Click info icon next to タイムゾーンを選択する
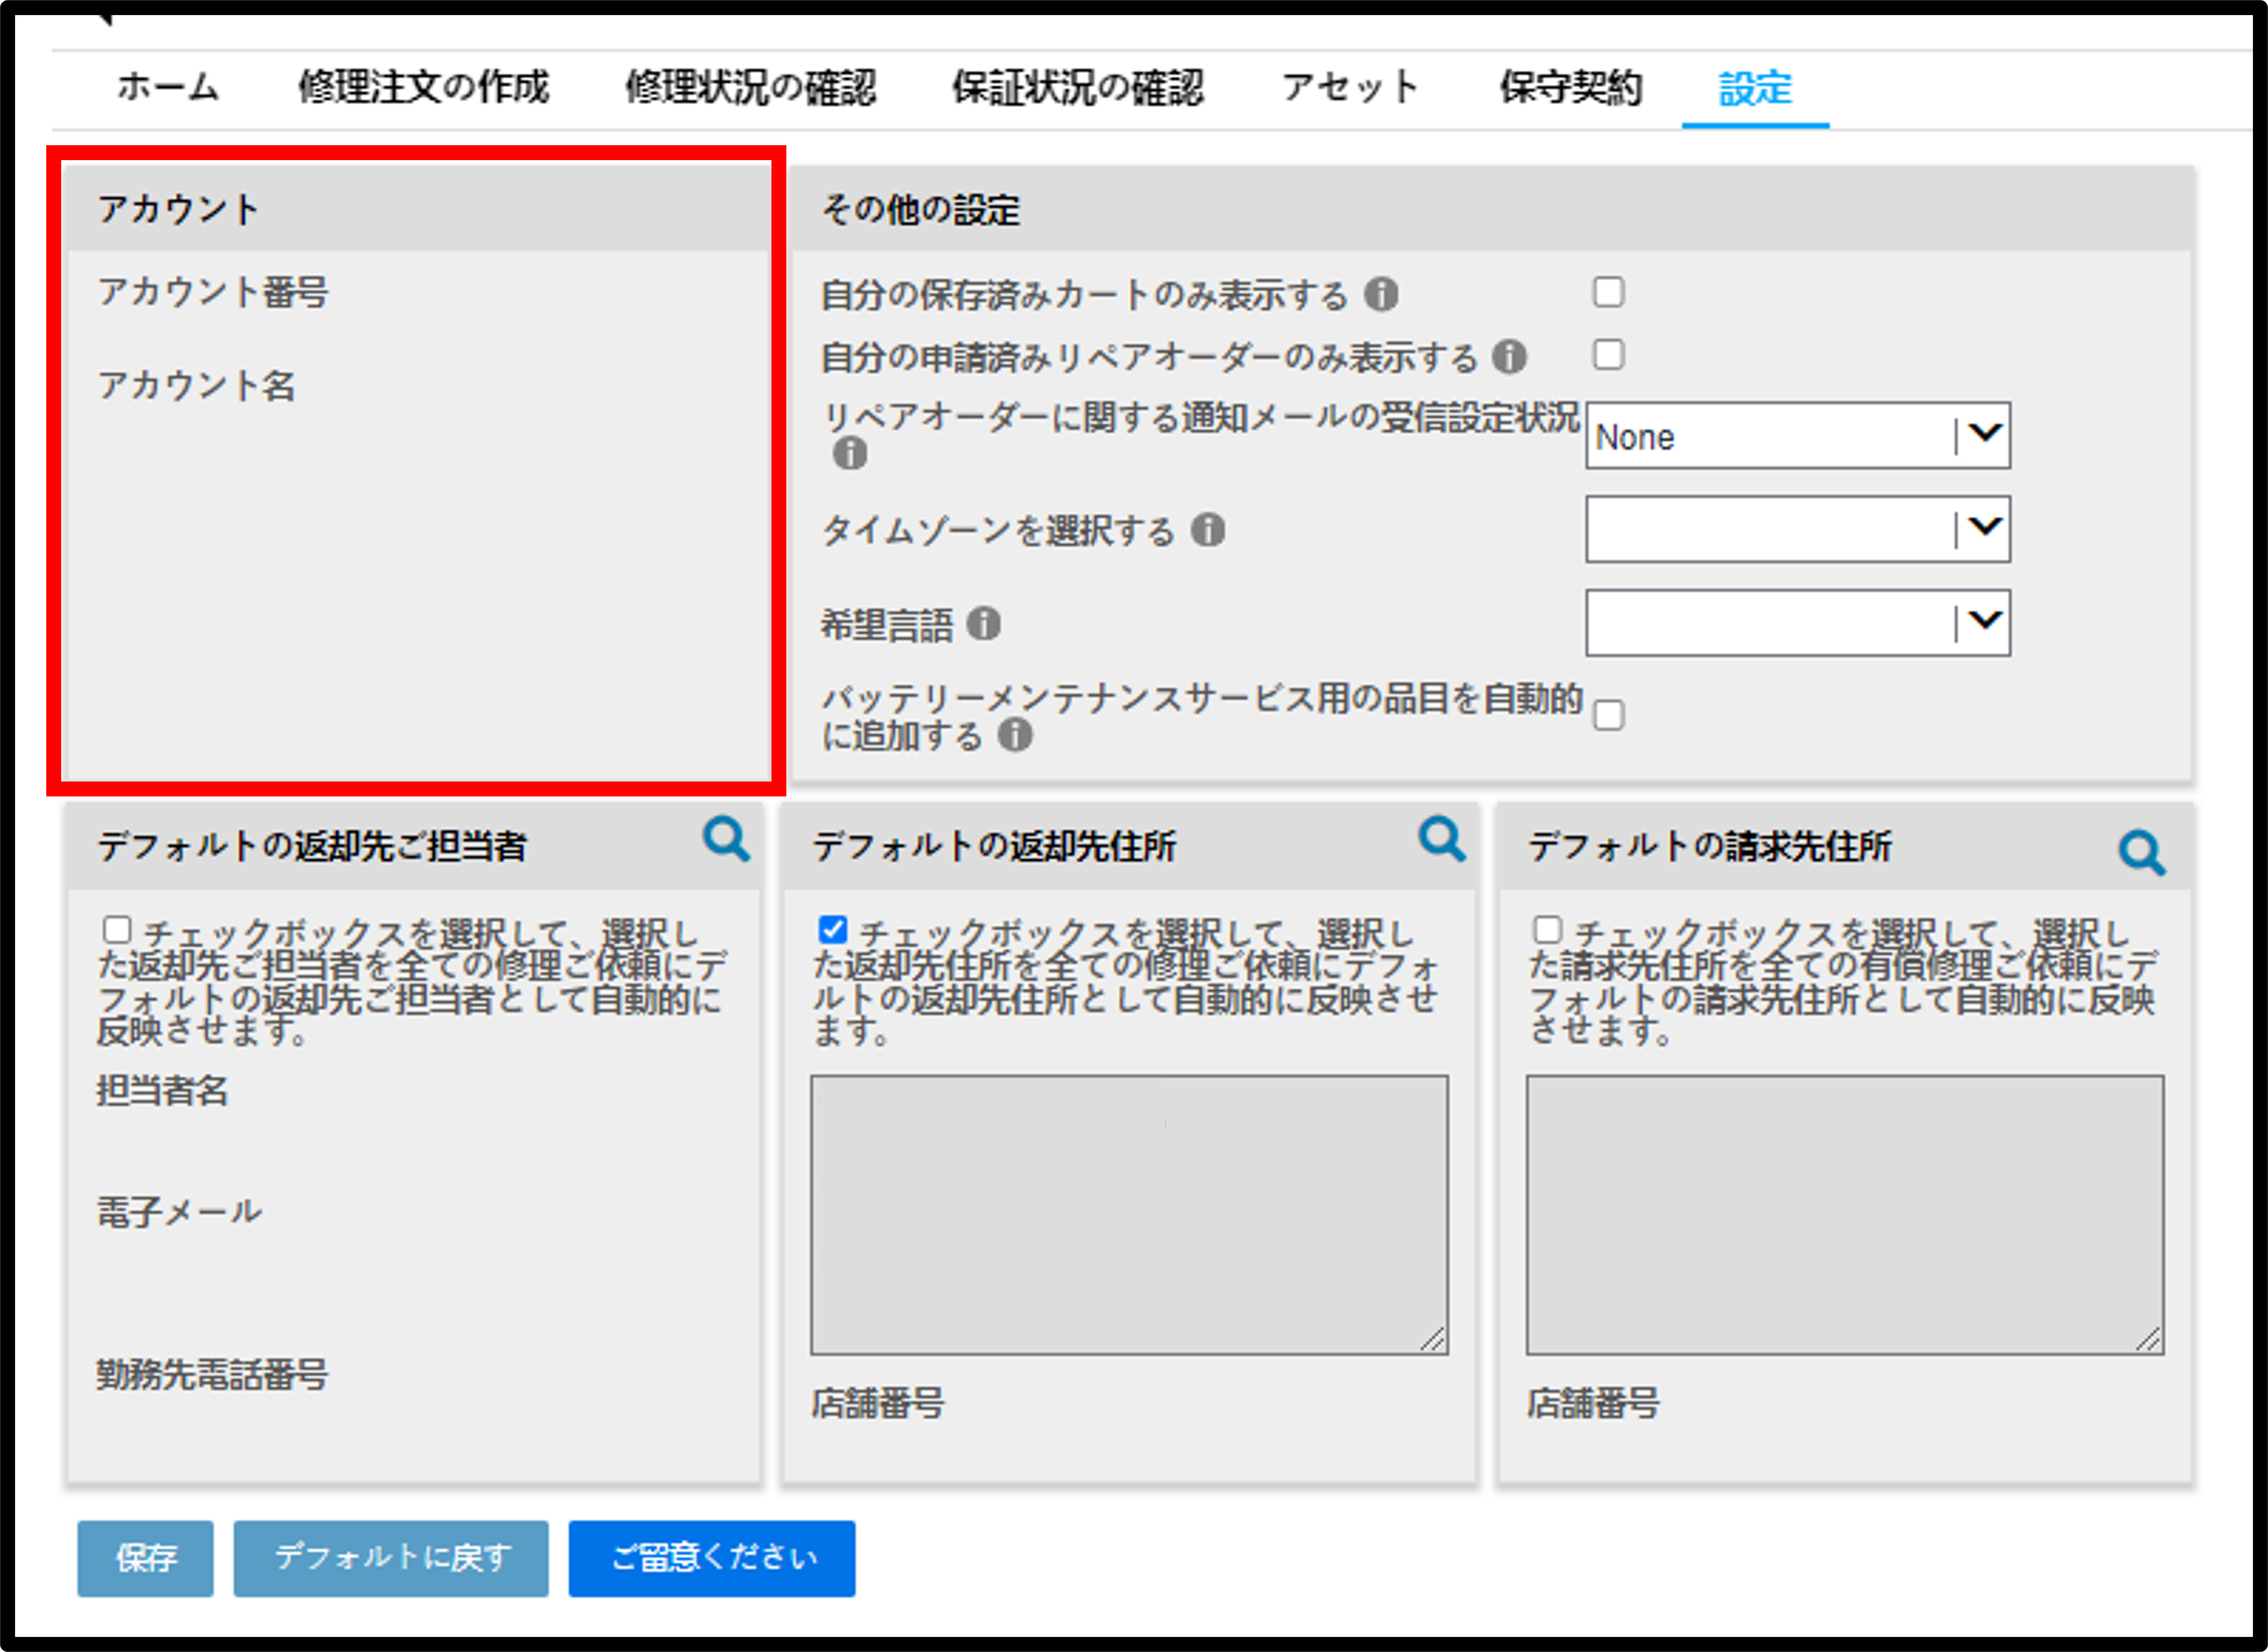The height and width of the screenshot is (1652, 2268). 1208,529
